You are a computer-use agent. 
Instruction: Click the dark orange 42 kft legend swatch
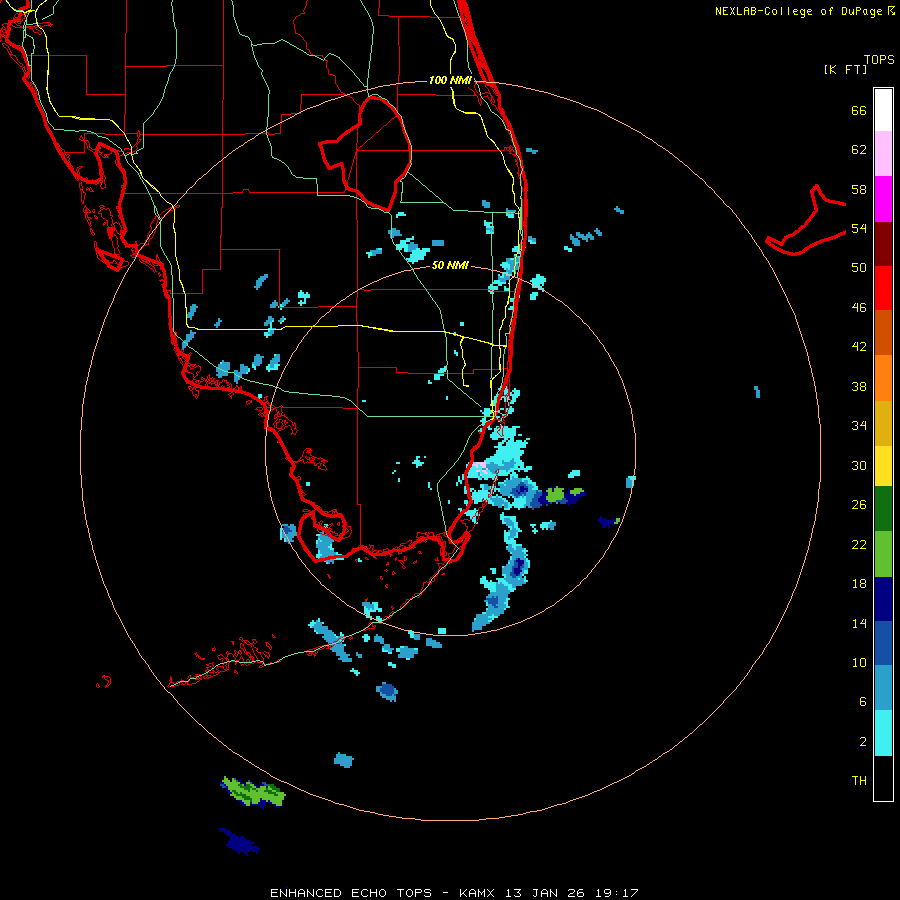[883, 332]
